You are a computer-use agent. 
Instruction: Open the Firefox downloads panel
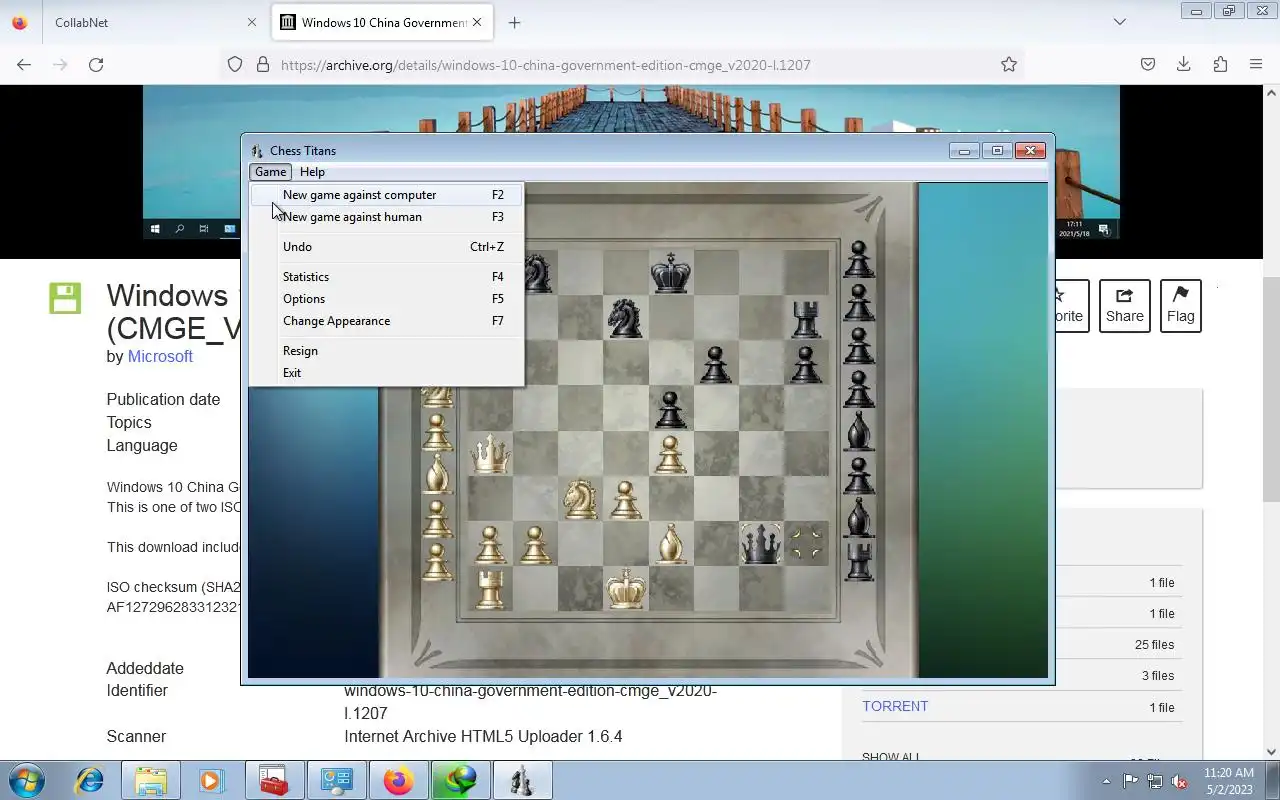click(1184, 64)
